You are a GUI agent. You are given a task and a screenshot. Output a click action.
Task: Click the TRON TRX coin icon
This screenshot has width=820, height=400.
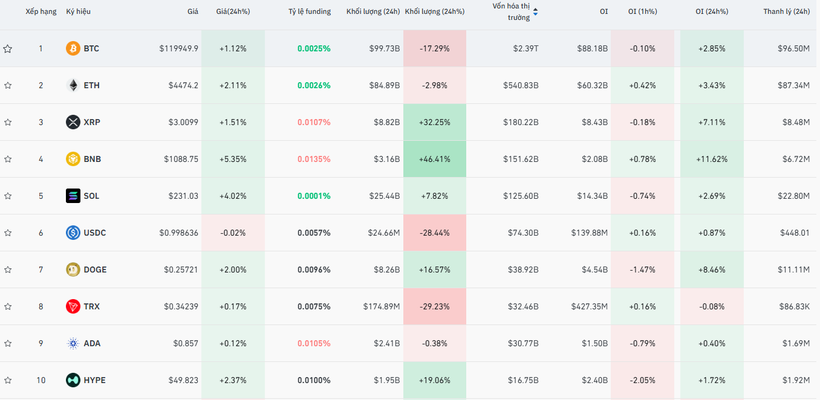pyautogui.click(x=72, y=306)
